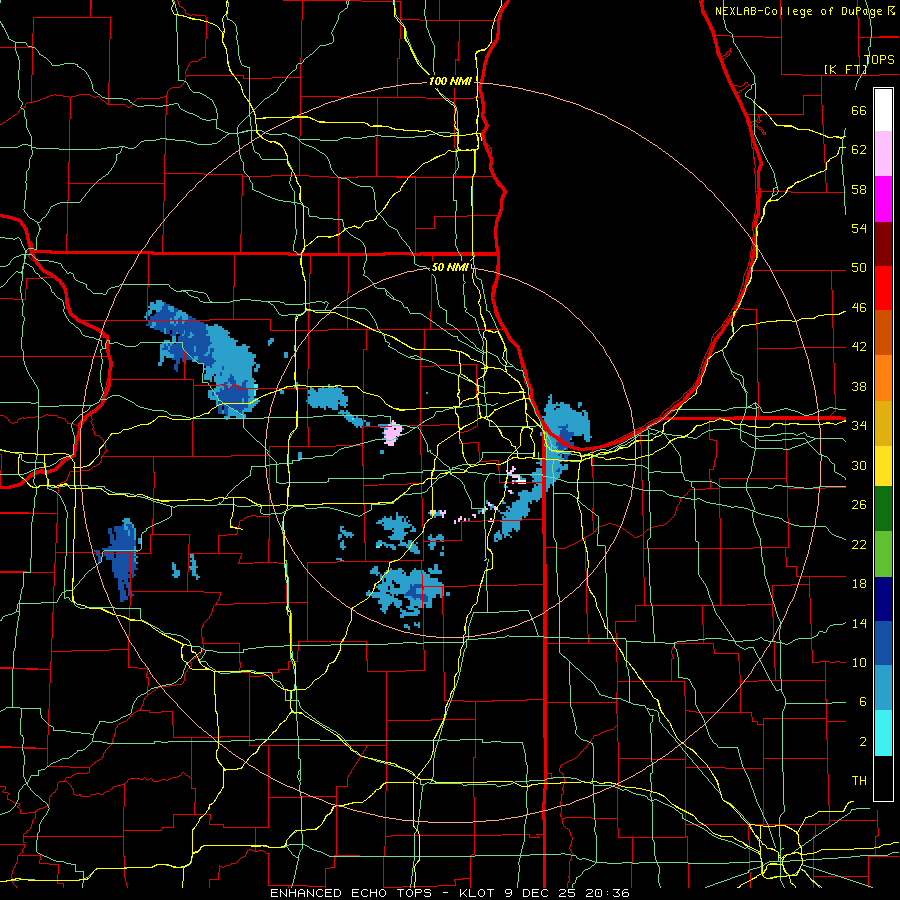Pick the magenta legend color block
This screenshot has height=900, width=900.
tap(883, 199)
